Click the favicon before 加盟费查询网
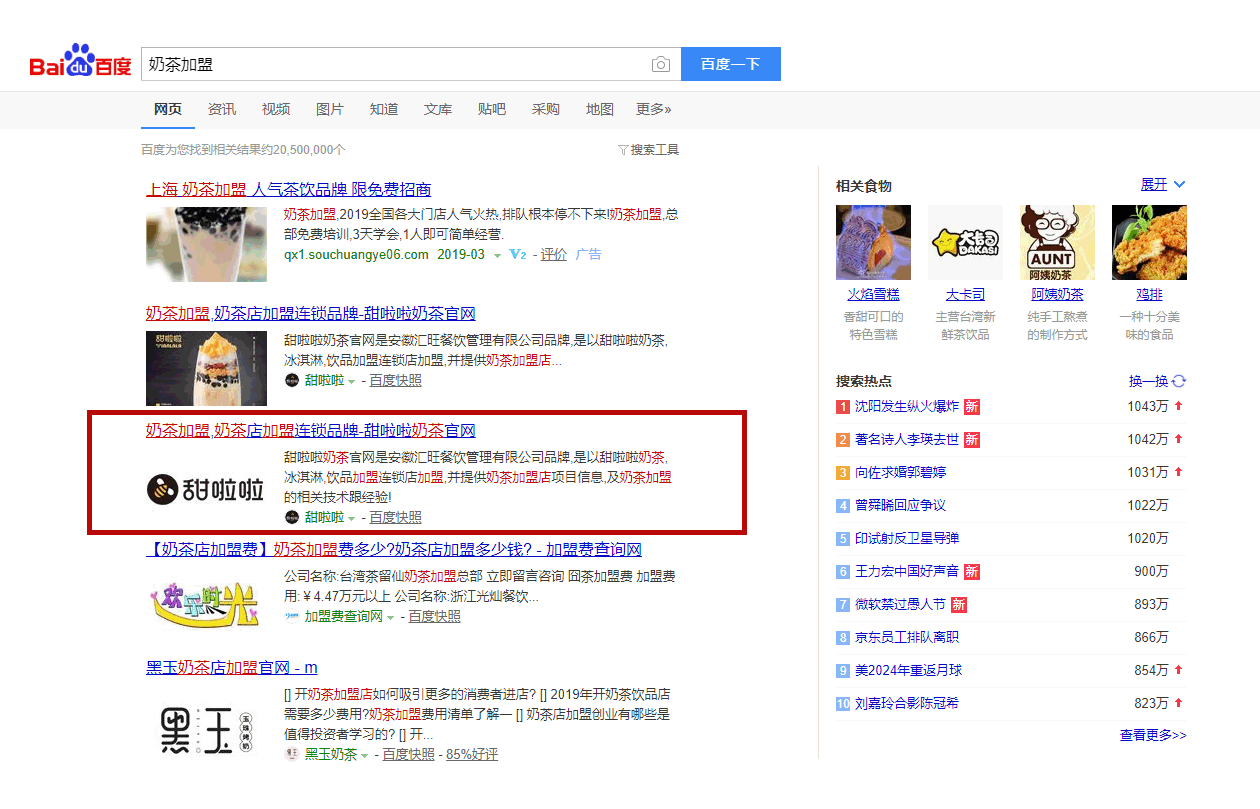This screenshot has width=1260, height=809. pos(291,617)
